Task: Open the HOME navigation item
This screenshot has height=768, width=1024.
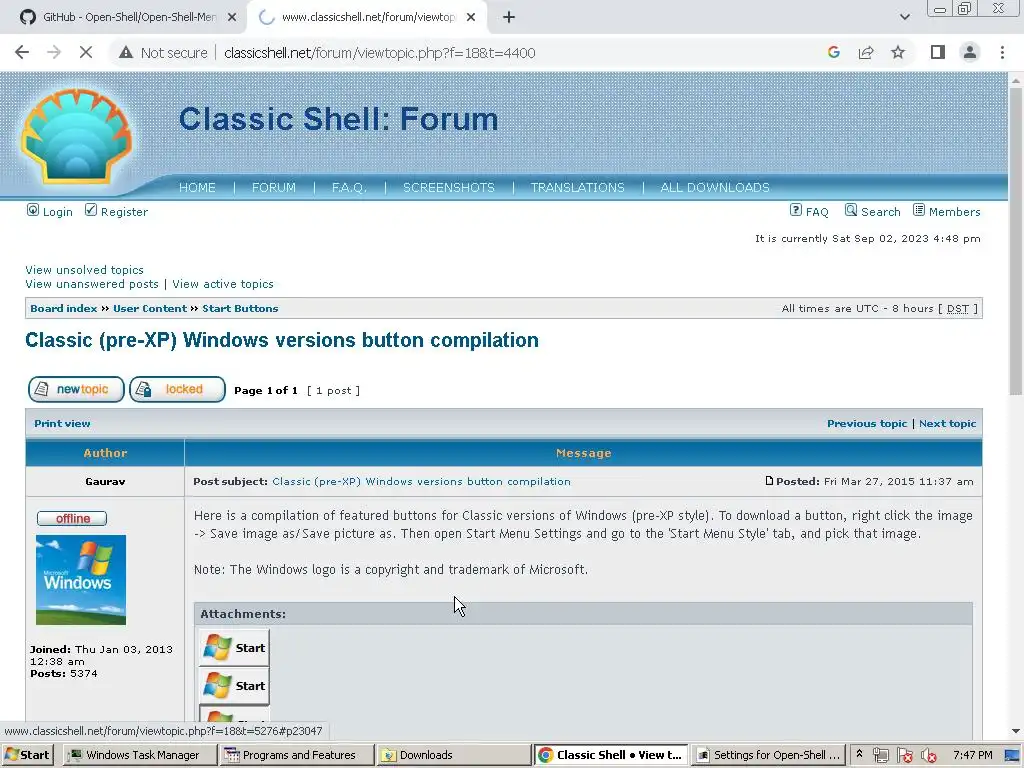Action: [197, 187]
